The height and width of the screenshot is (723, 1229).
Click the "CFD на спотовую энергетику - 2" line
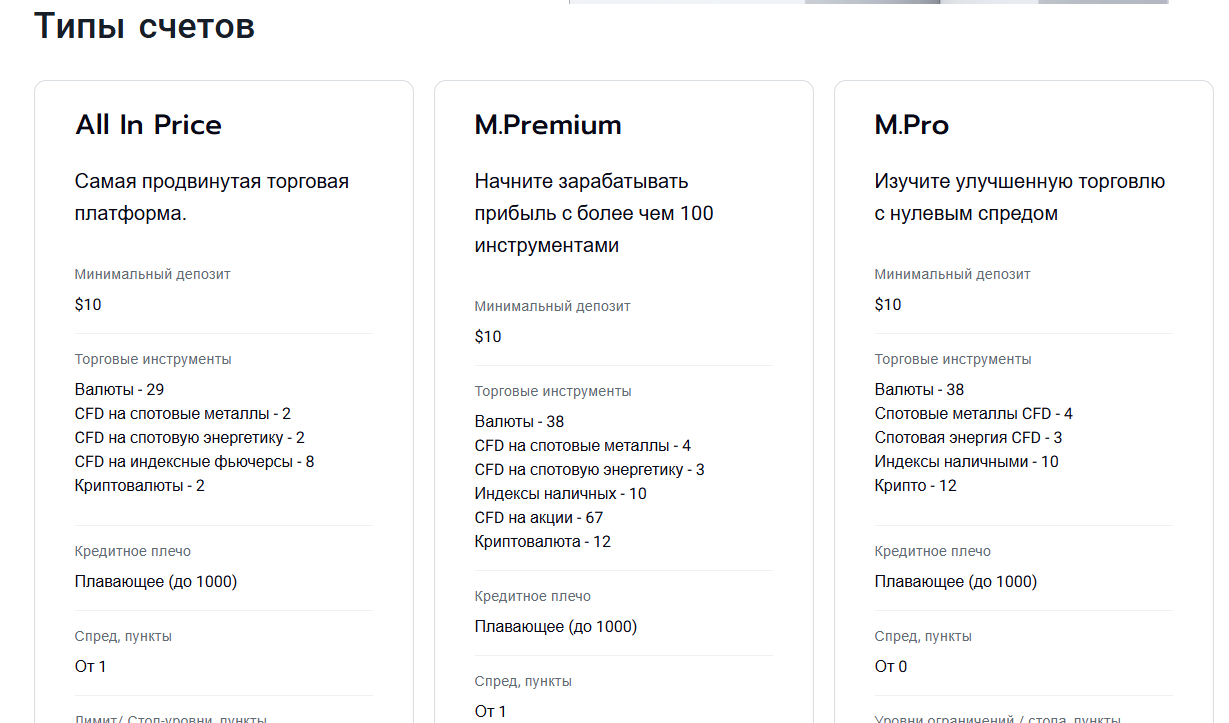click(190, 437)
